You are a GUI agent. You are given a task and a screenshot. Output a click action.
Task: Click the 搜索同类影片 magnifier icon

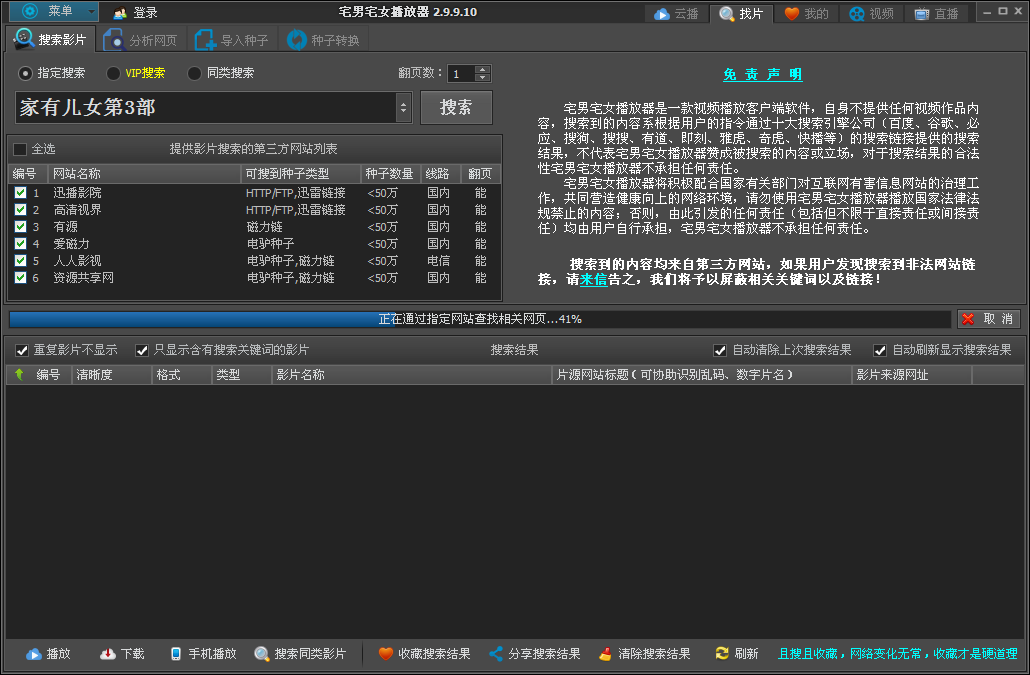(262, 654)
